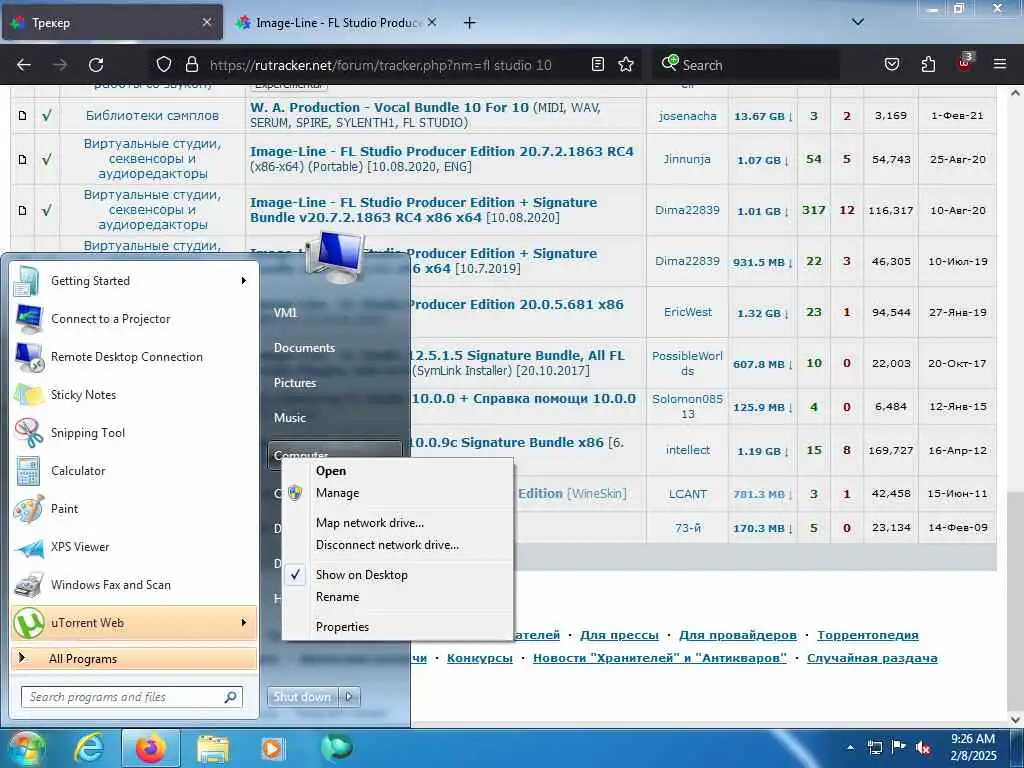Open Remote Desktop Connection
Viewport: 1024px width, 768px height.
[x=133, y=357]
